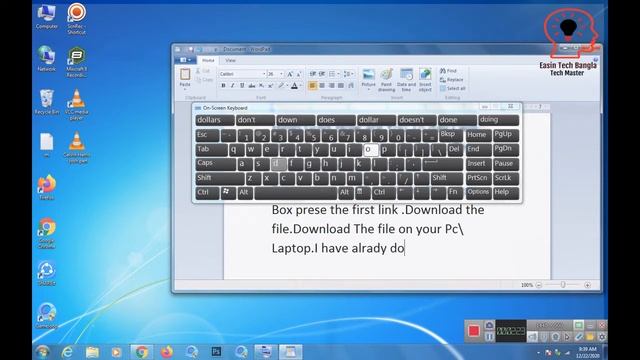Viewport: 640px width, 360px height.
Task: Click the zoom out minus button
Action: [x=539, y=285]
